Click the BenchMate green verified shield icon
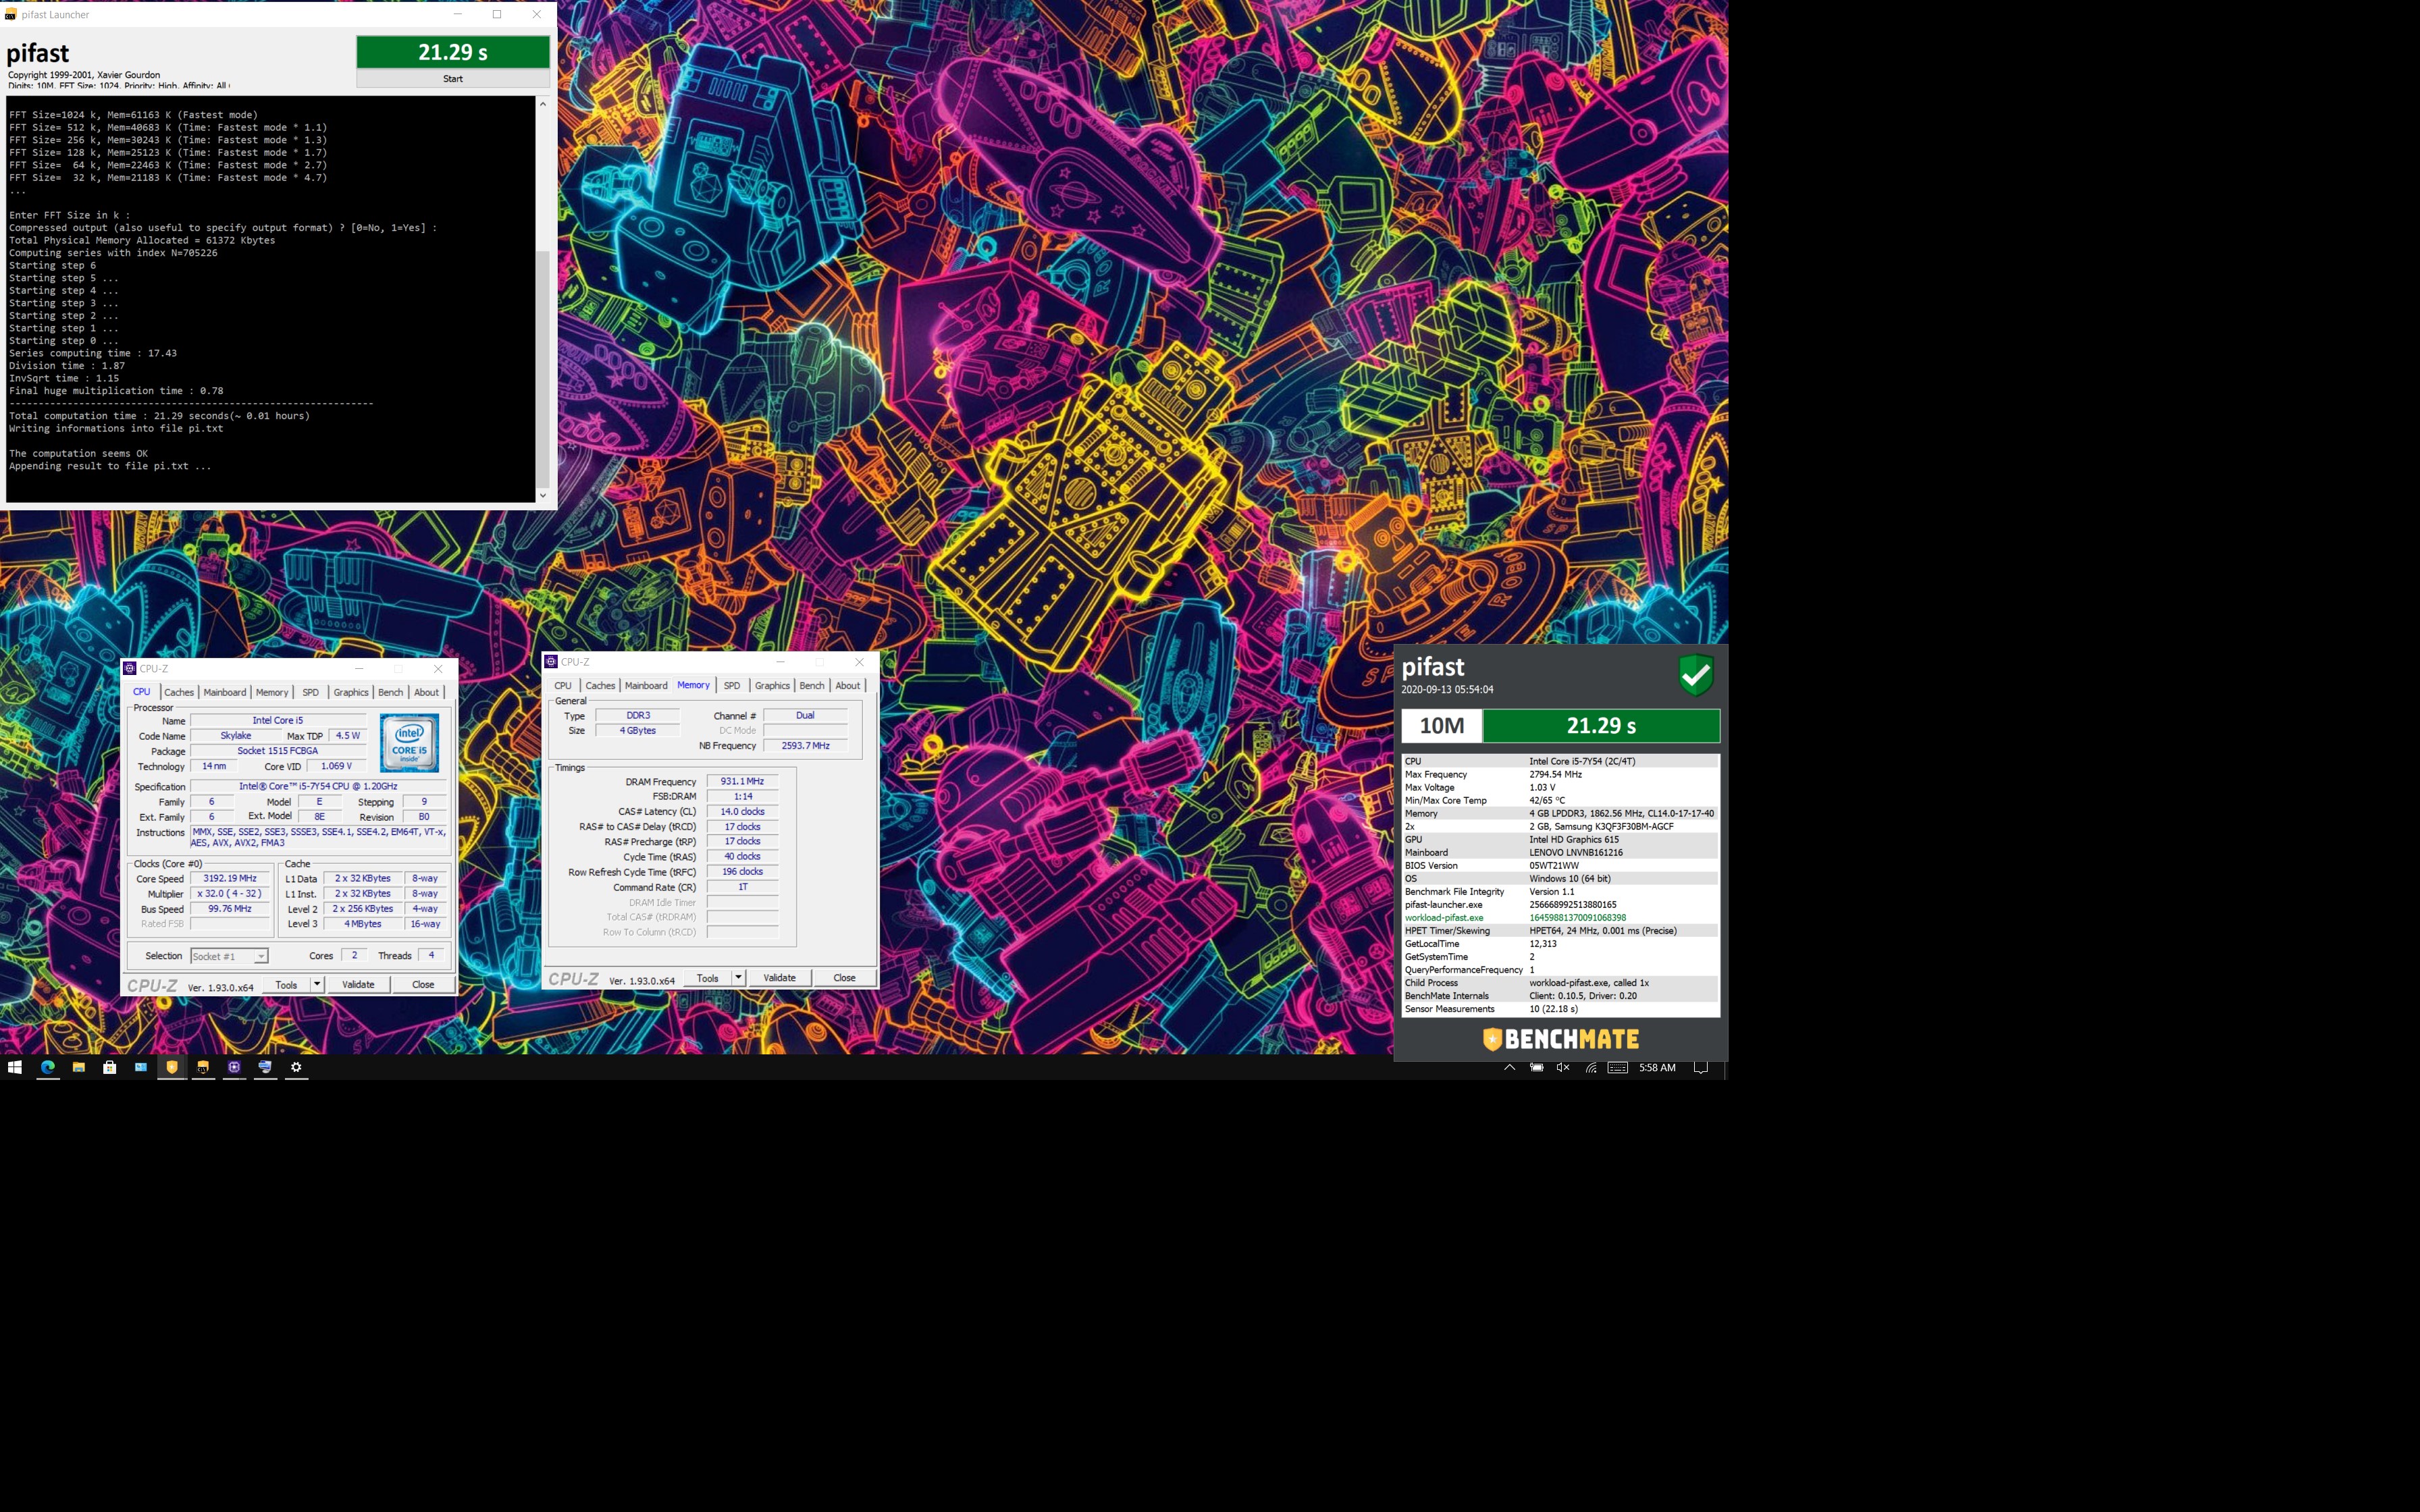Viewport: 2420px width, 1512px height. click(1696, 675)
